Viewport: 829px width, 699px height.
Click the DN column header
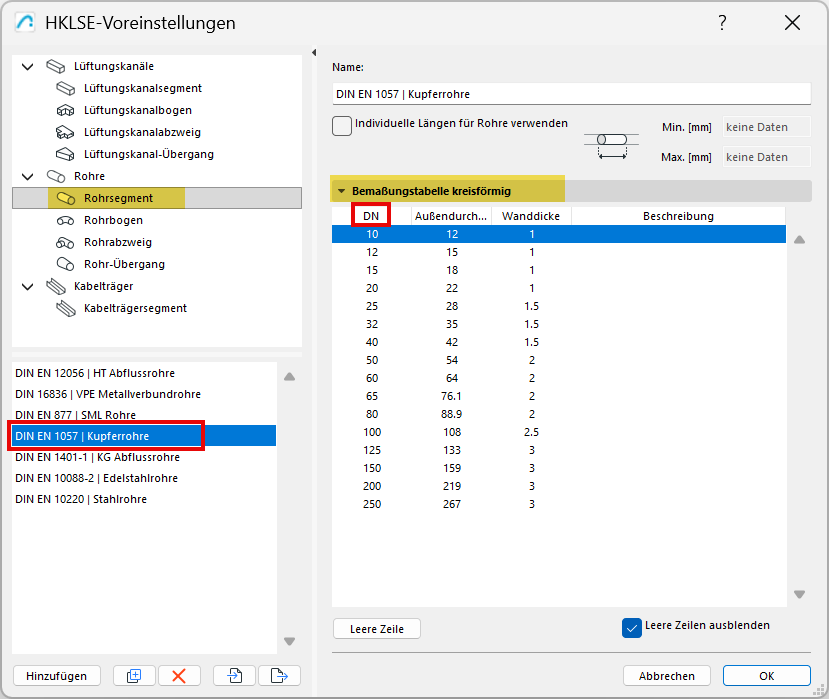coord(371,216)
